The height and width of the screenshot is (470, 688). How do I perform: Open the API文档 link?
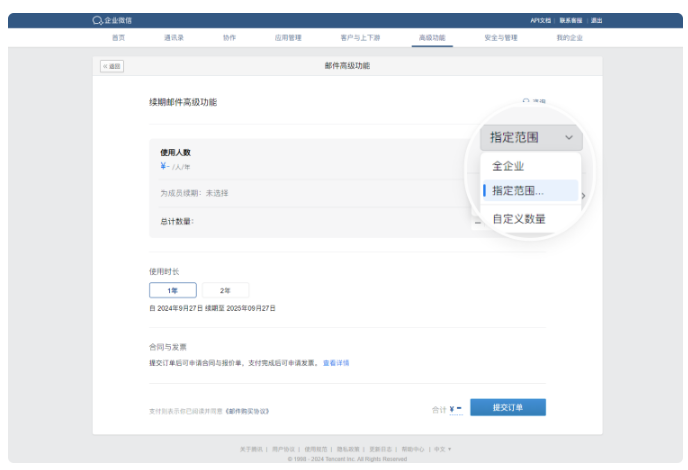coord(541,20)
